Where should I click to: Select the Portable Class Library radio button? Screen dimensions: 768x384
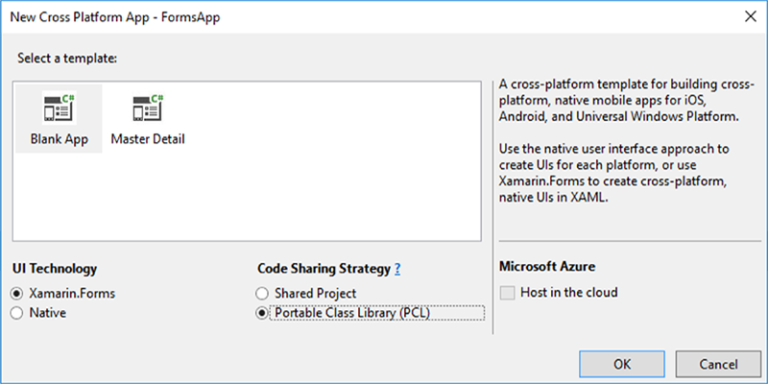[263, 313]
